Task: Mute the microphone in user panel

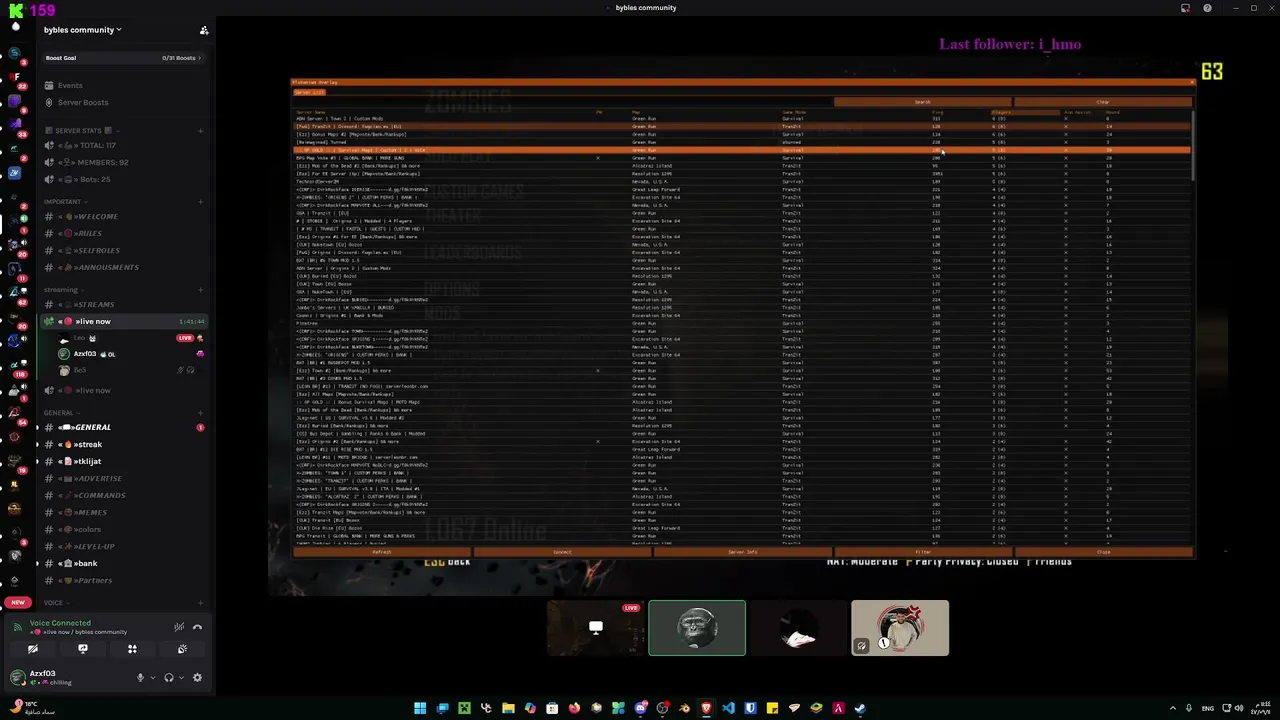Action: pyautogui.click(x=140, y=678)
